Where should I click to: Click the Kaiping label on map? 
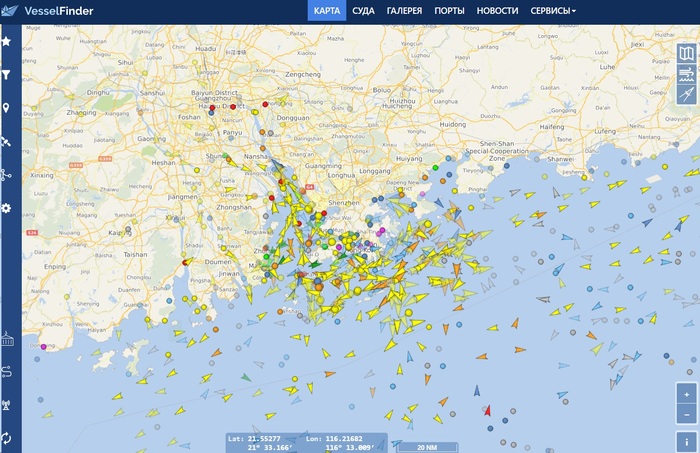tap(120, 233)
